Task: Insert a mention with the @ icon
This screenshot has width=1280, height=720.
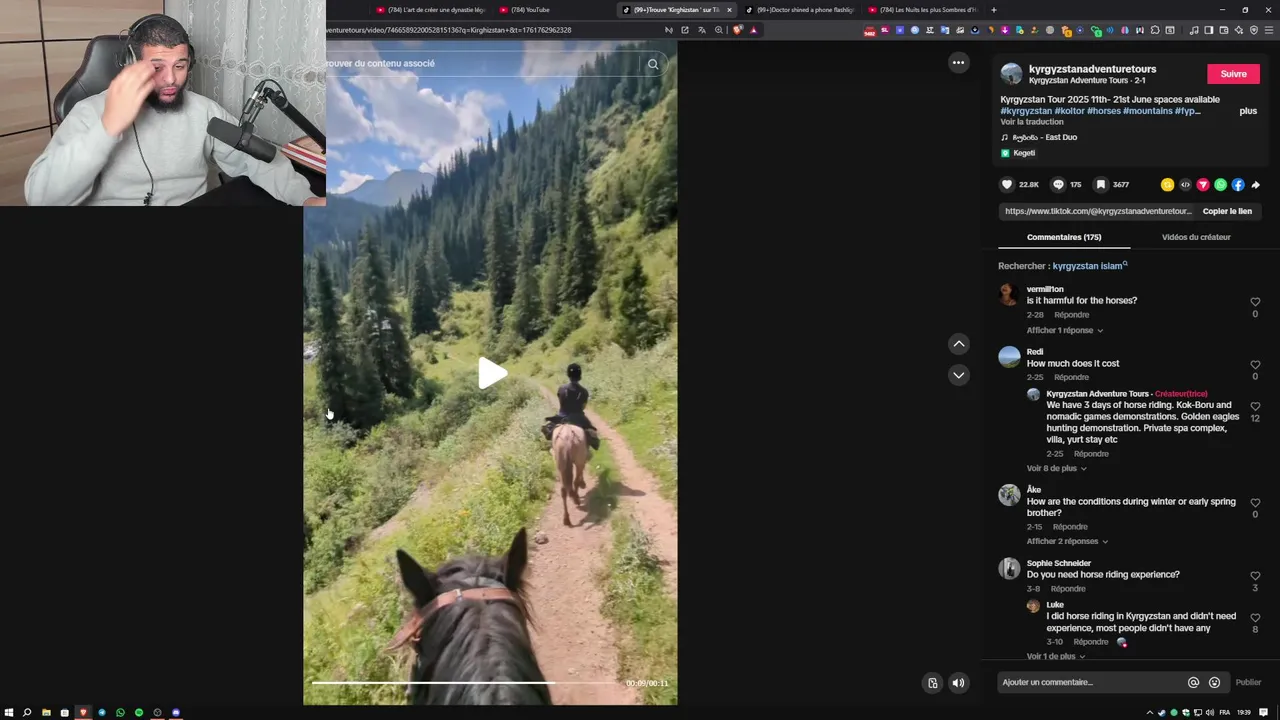Action: [1193, 682]
